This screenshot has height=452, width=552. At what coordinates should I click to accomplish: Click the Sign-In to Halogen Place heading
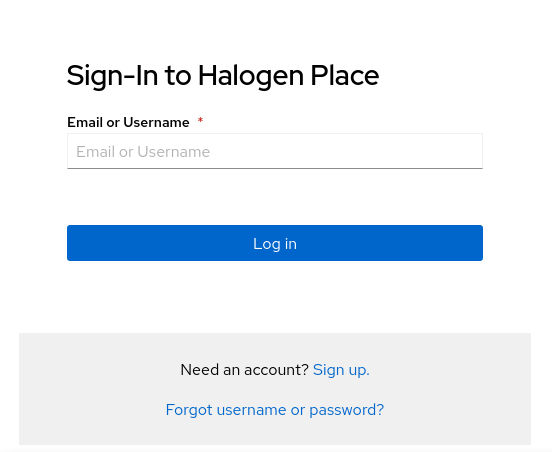223,76
